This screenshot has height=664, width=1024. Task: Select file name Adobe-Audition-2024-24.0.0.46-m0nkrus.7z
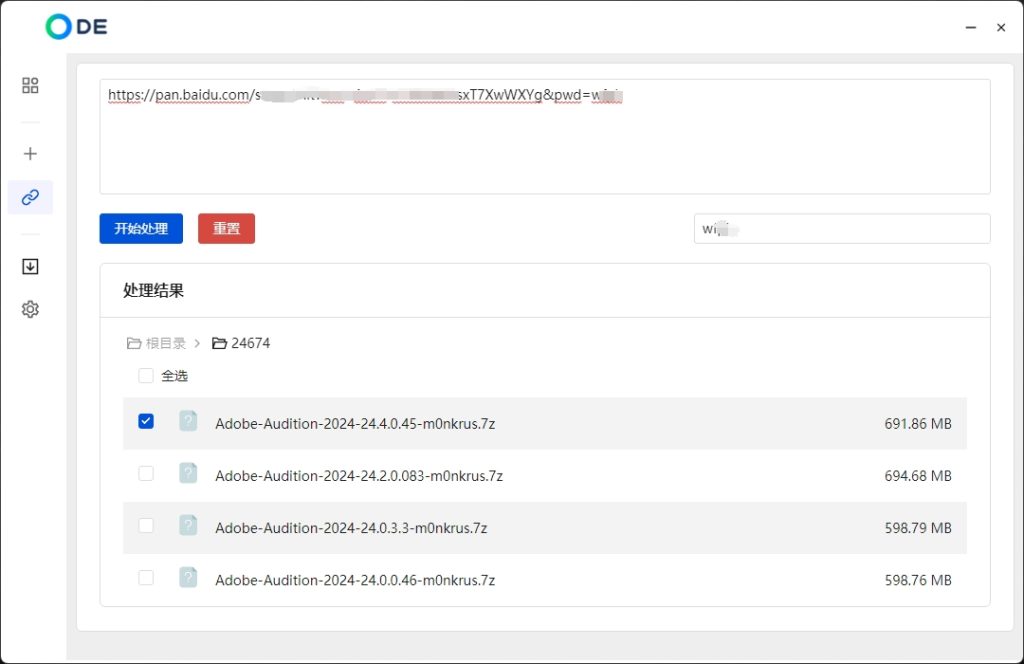click(x=355, y=580)
